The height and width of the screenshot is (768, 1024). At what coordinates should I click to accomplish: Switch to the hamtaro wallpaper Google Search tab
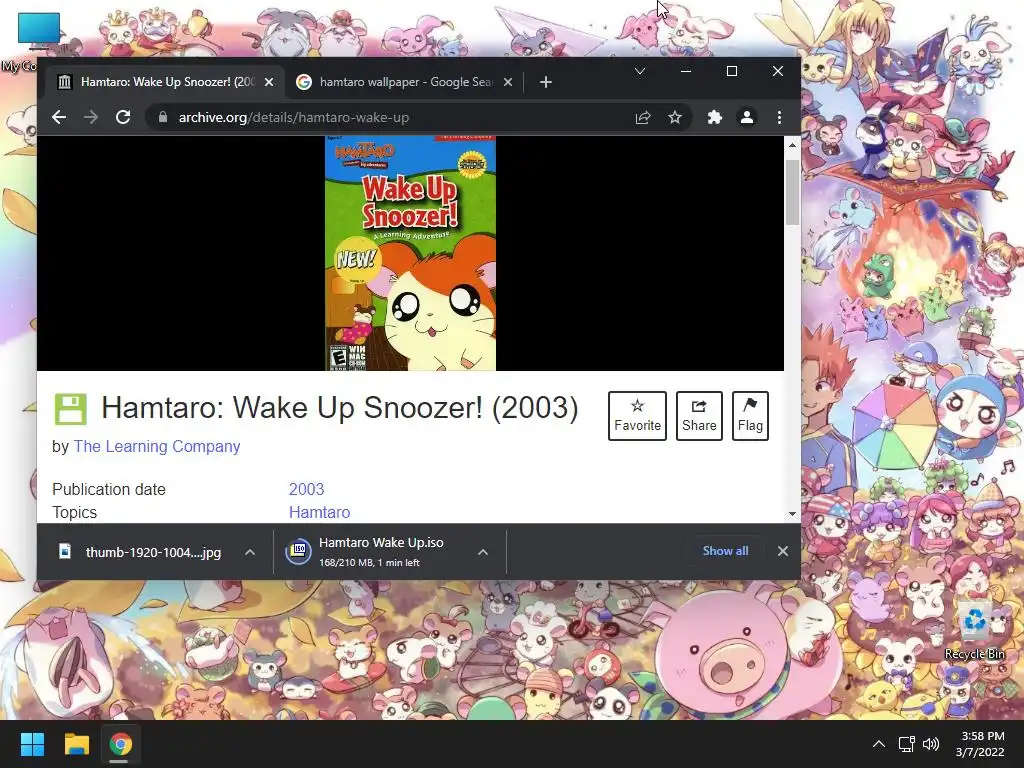point(405,82)
